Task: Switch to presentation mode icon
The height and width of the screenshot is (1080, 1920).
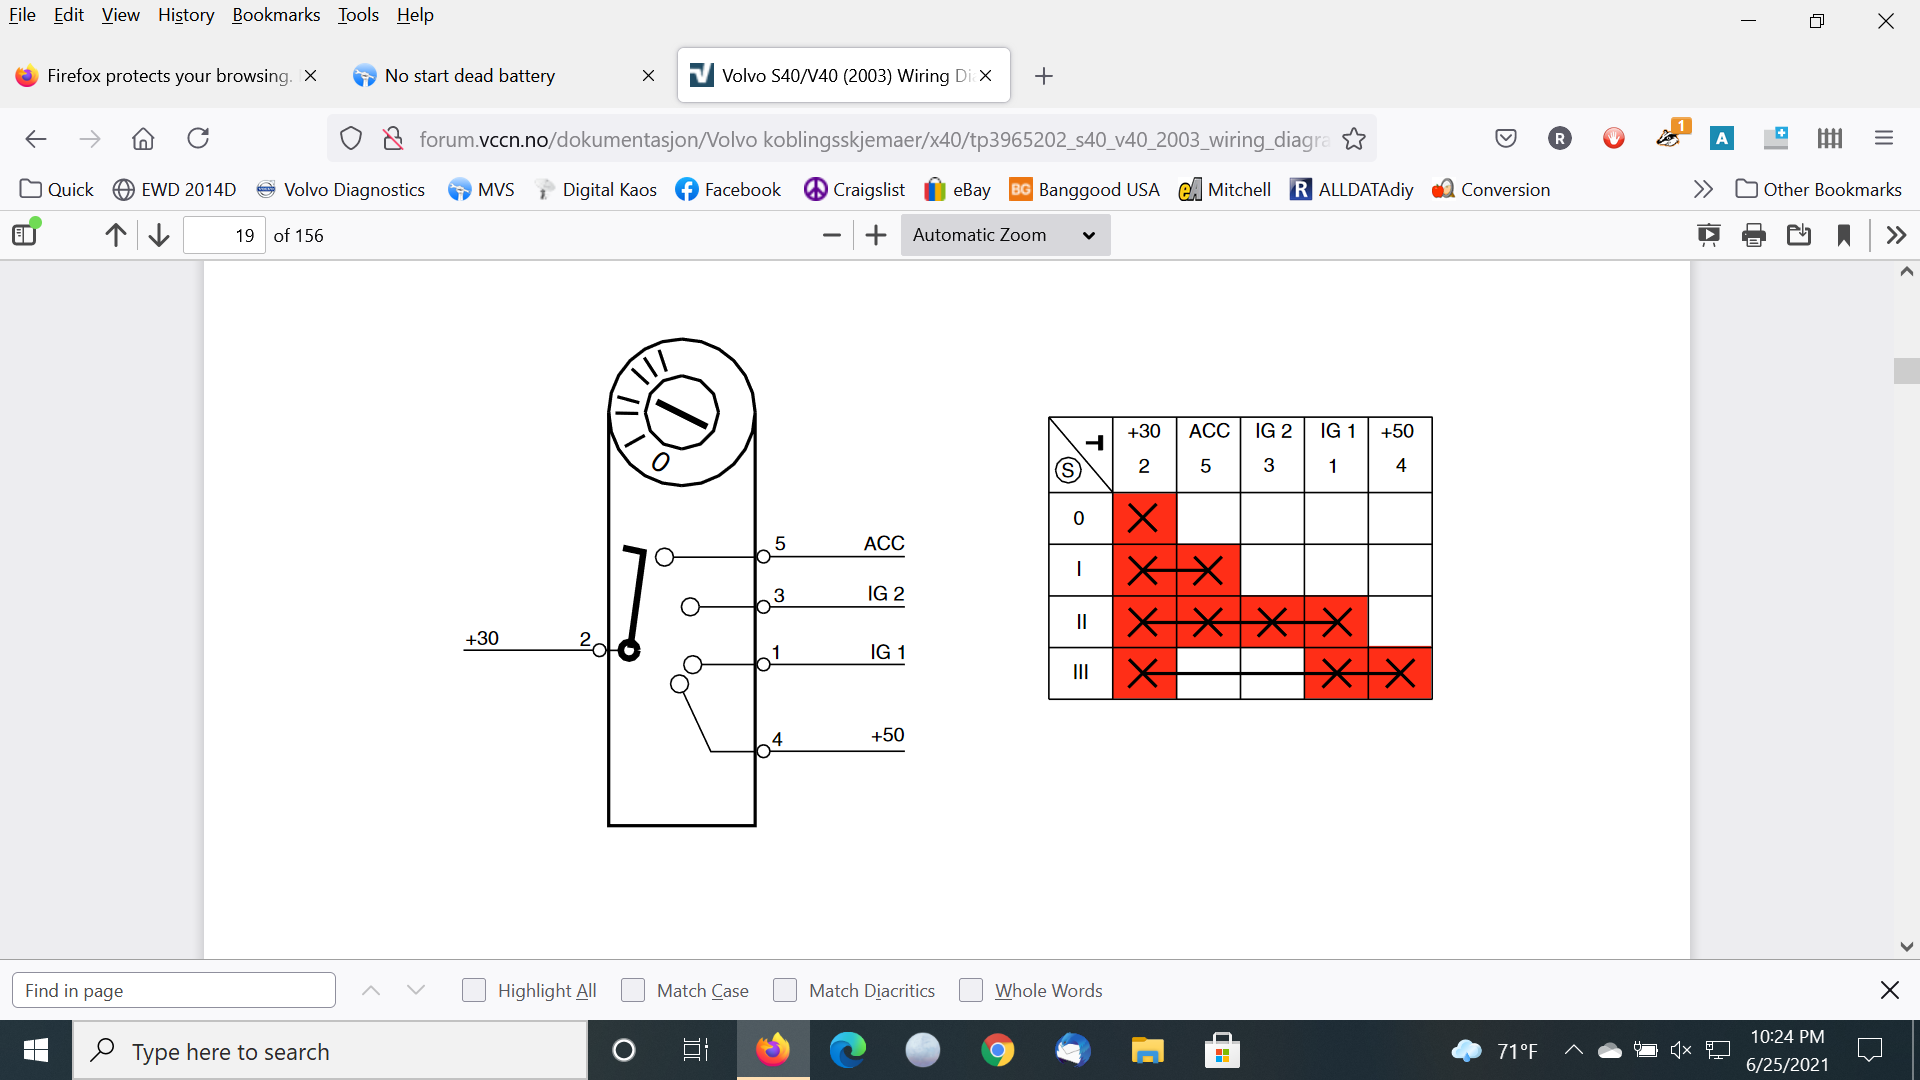Action: (1708, 235)
